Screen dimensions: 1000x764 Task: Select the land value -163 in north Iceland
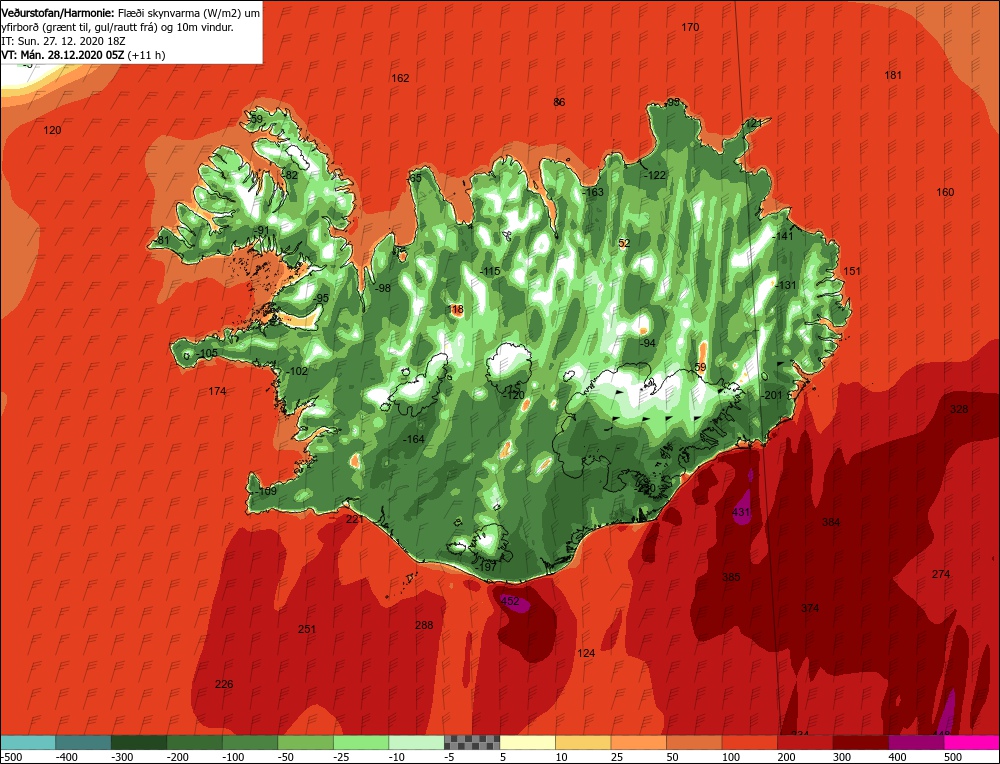click(593, 192)
